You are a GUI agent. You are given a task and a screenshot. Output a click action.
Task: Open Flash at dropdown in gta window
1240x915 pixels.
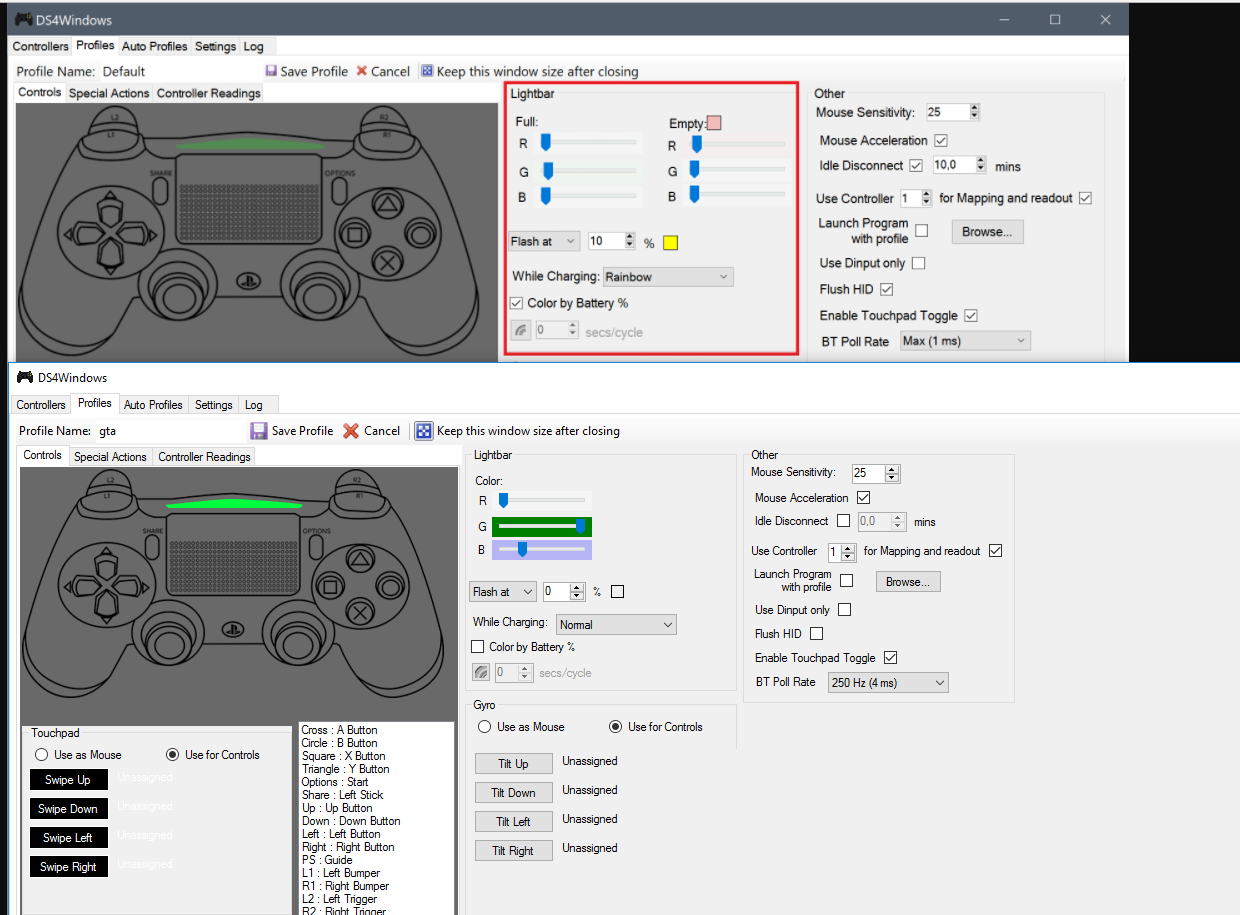pos(503,592)
